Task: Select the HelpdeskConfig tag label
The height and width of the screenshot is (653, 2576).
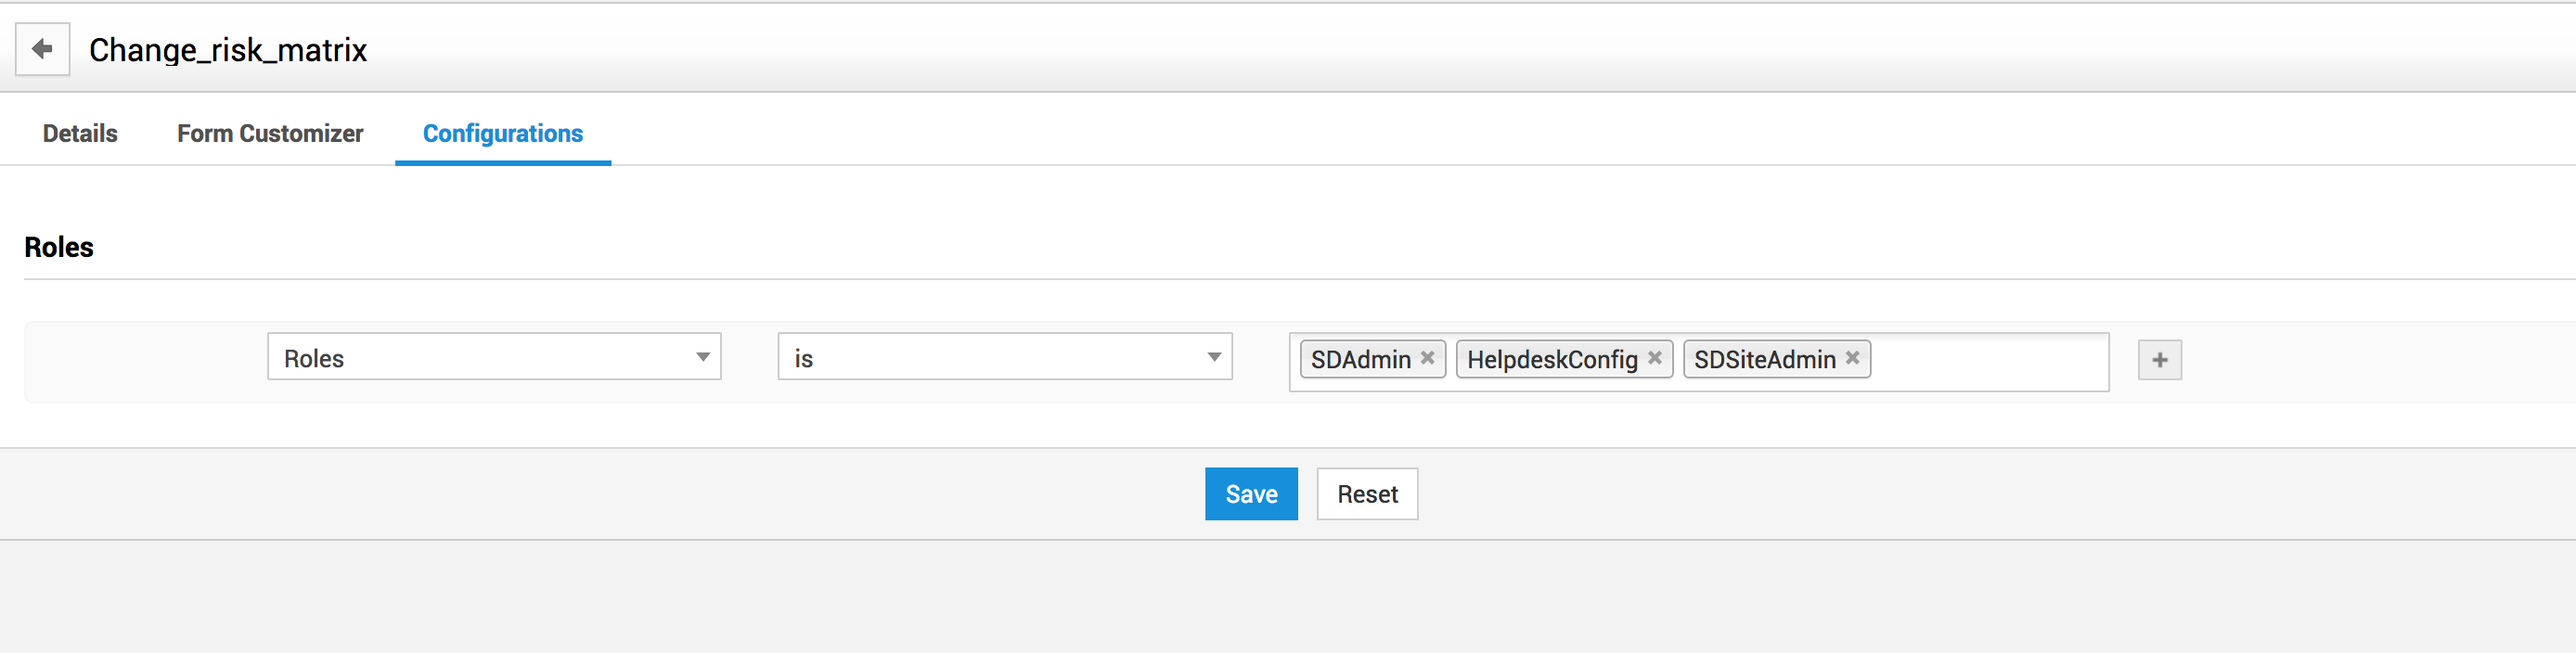Action: [x=1551, y=360]
